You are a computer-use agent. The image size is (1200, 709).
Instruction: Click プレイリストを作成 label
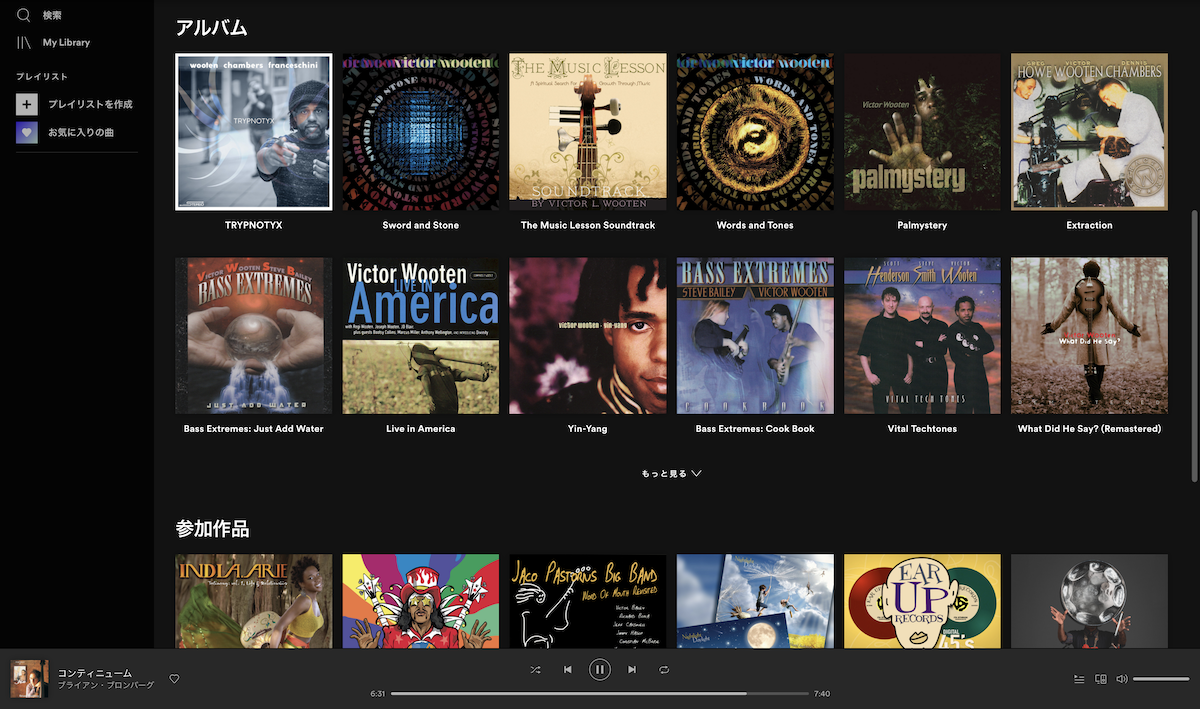[x=90, y=104]
